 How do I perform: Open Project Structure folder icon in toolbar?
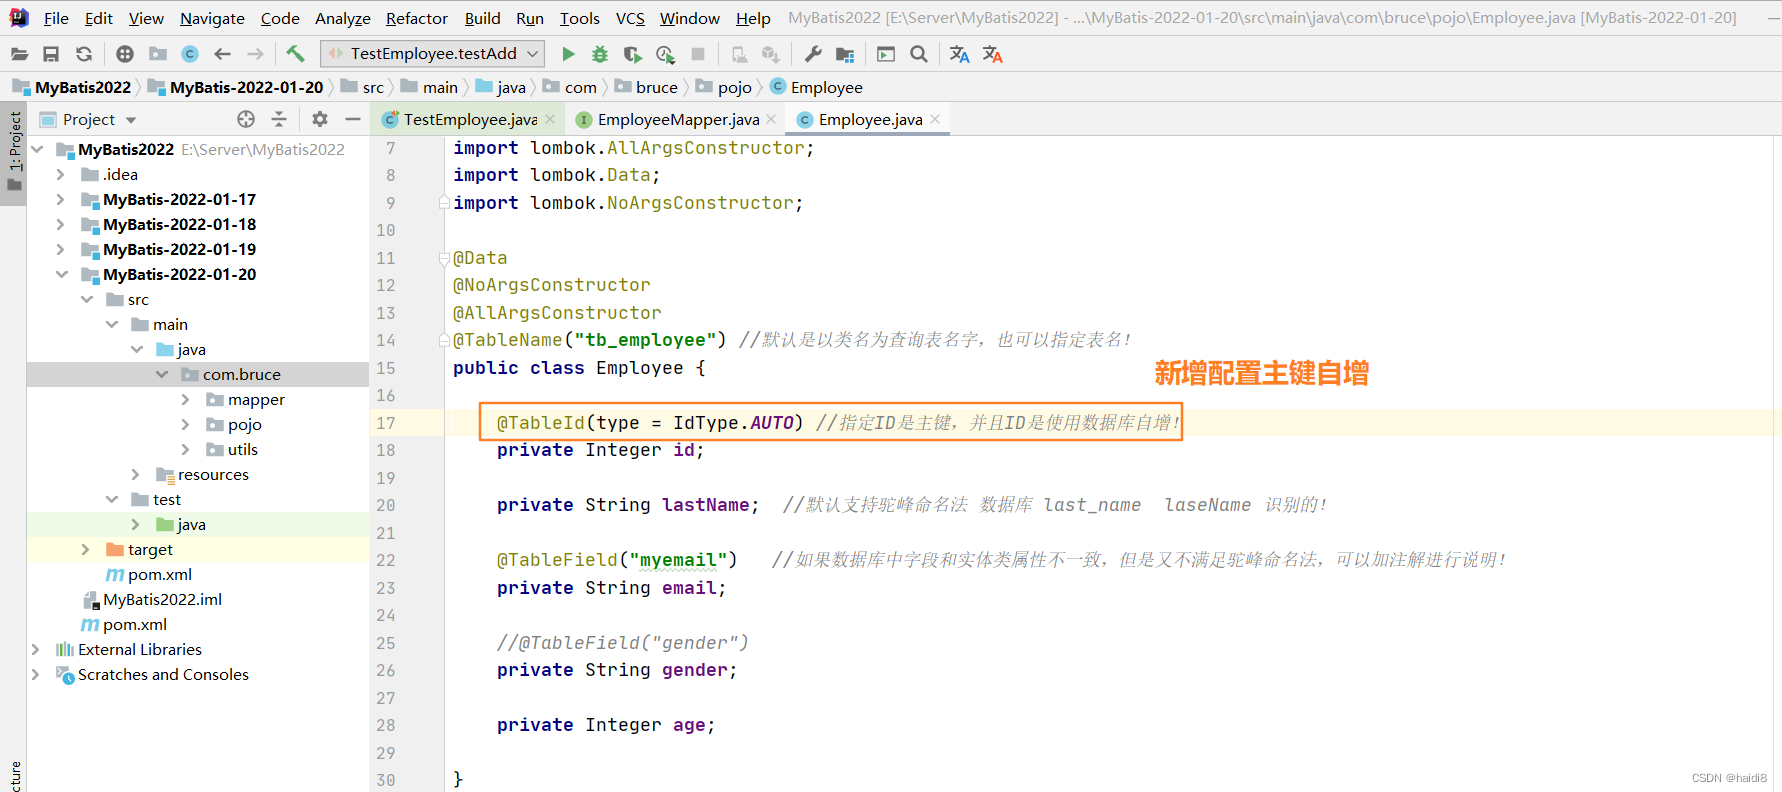[x=846, y=54]
